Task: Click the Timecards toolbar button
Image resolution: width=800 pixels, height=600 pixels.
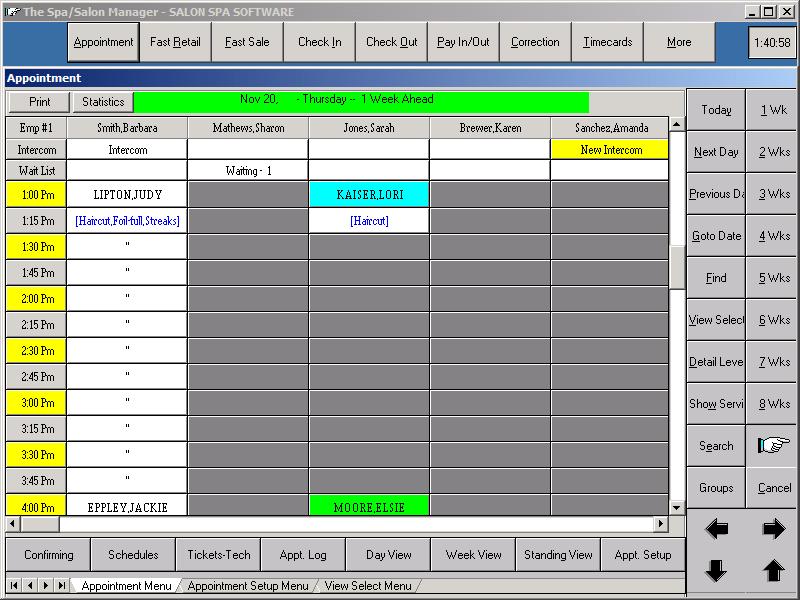Action: click(x=607, y=43)
